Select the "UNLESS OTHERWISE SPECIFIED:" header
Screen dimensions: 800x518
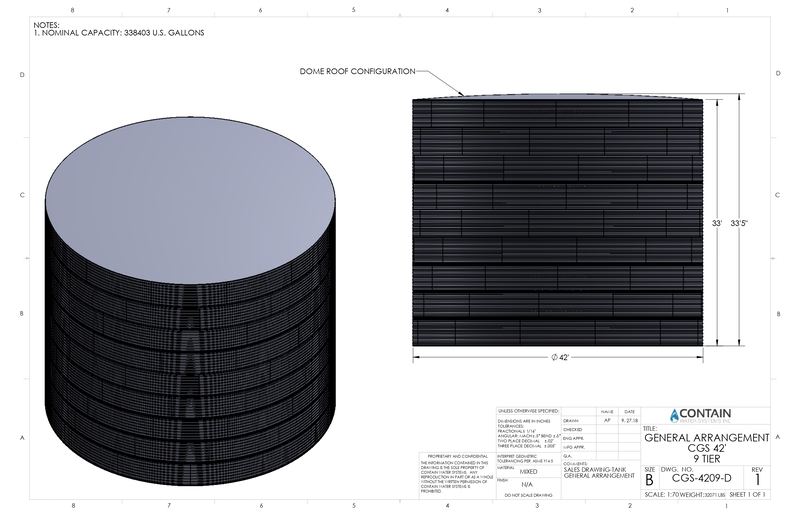coord(528,411)
